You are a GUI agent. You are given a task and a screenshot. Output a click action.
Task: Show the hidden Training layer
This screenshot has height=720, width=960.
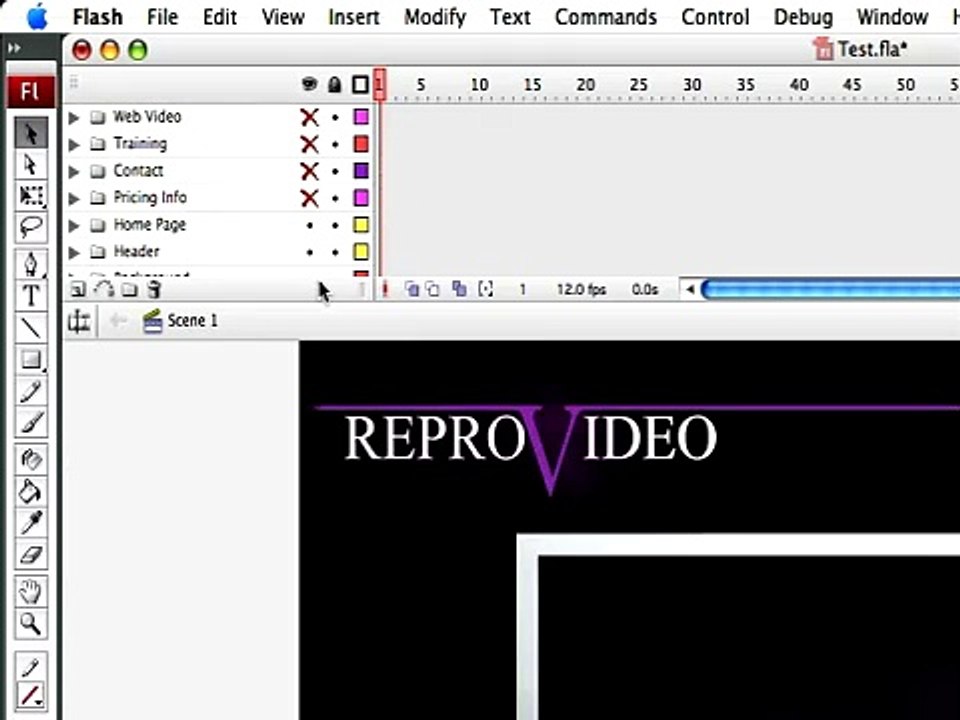pyautogui.click(x=310, y=144)
